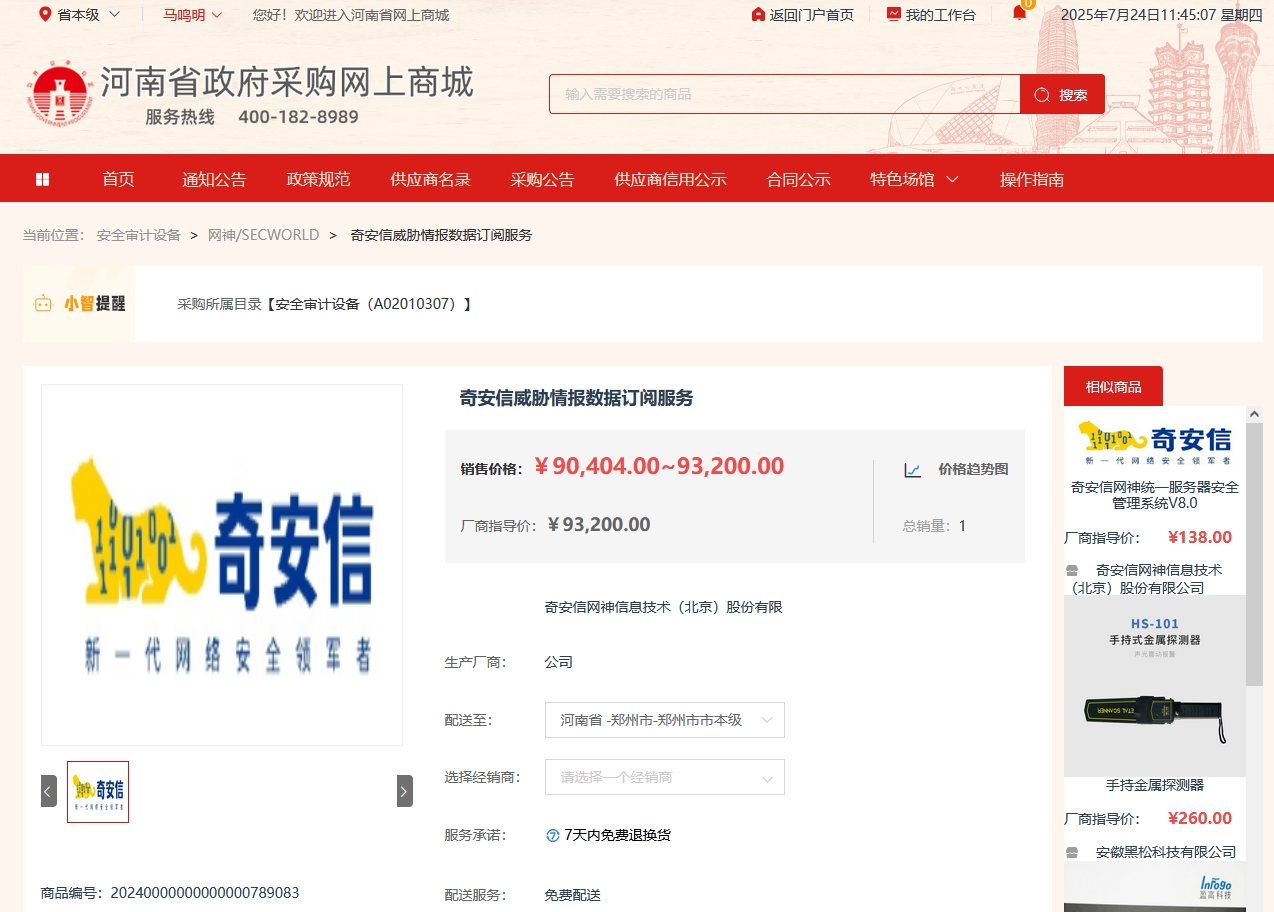Open 奇安信网神统一服务器安全管理系统V8.0 similar product

tap(1155, 495)
